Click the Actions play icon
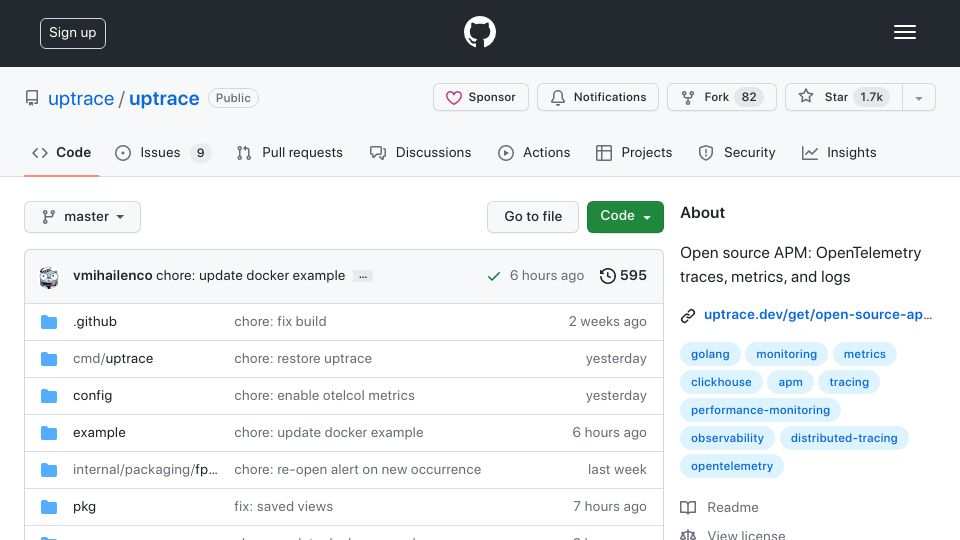960x540 pixels. pyautogui.click(x=505, y=152)
